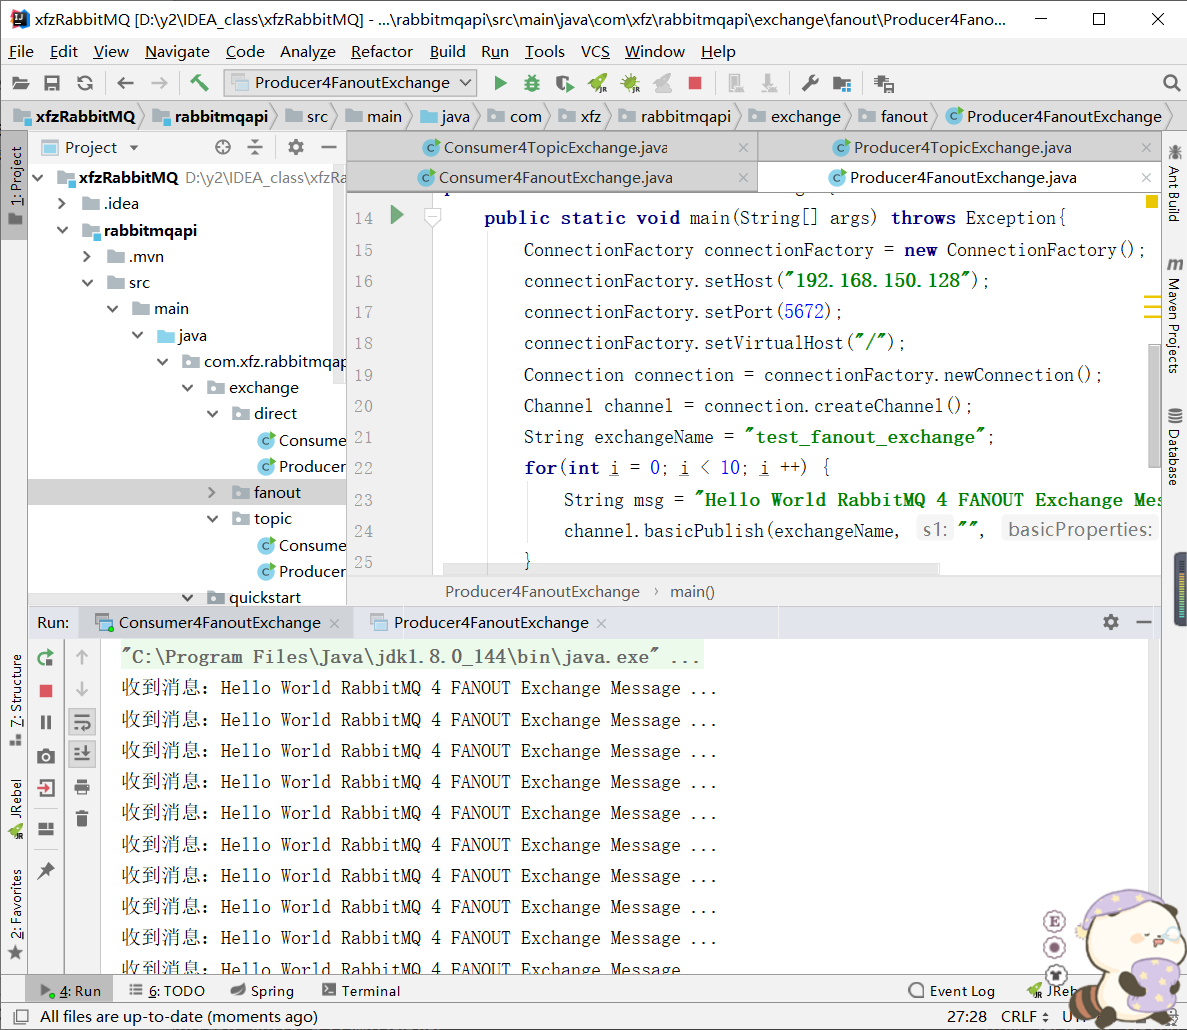1187x1030 pixels.
Task: Toggle Maven Projects side panel
Action: point(1174,315)
